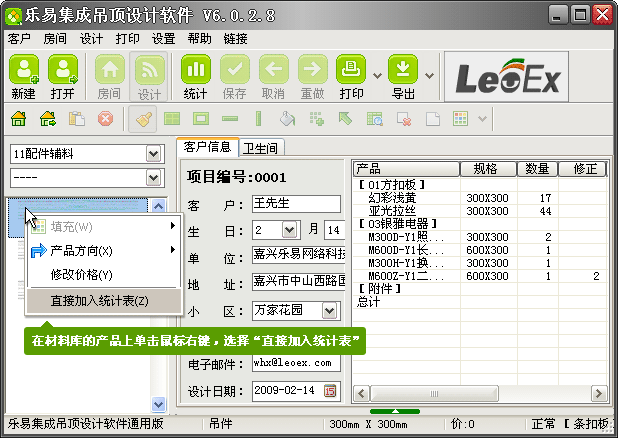Switch to the 卫生间 tab
Viewport: 618px width, 438px height.
click(261, 148)
